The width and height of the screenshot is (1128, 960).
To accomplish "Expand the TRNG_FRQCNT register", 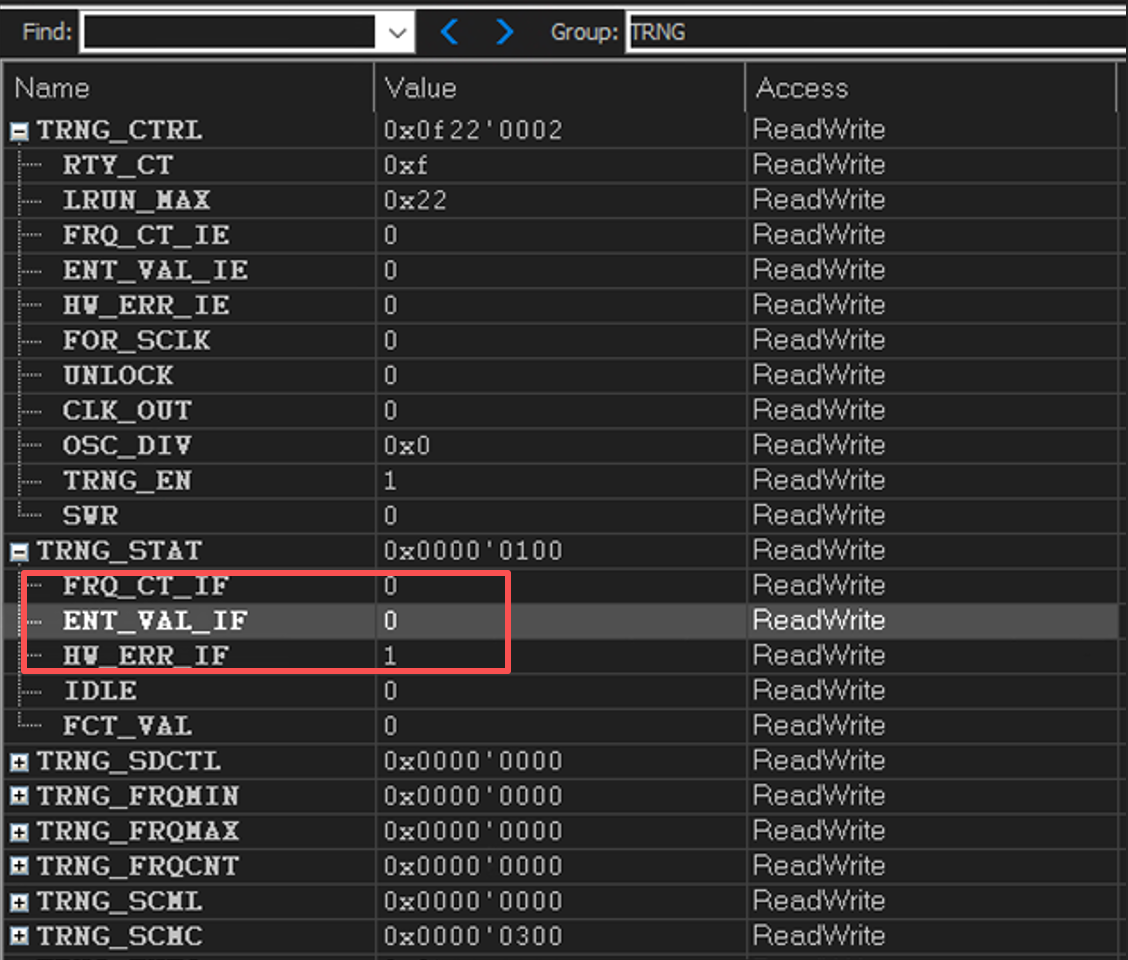I will click(x=19, y=866).
